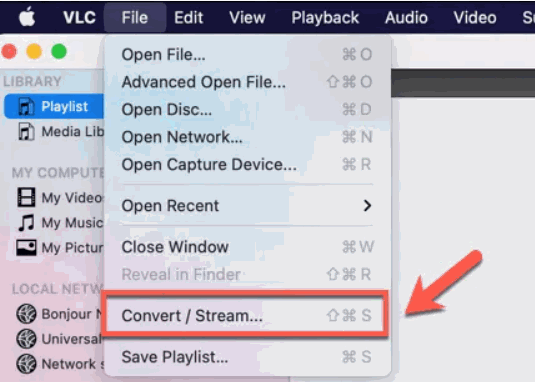Open the View menu
Viewport: 535px width, 382px height.
pyautogui.click(x=247, y=17)
